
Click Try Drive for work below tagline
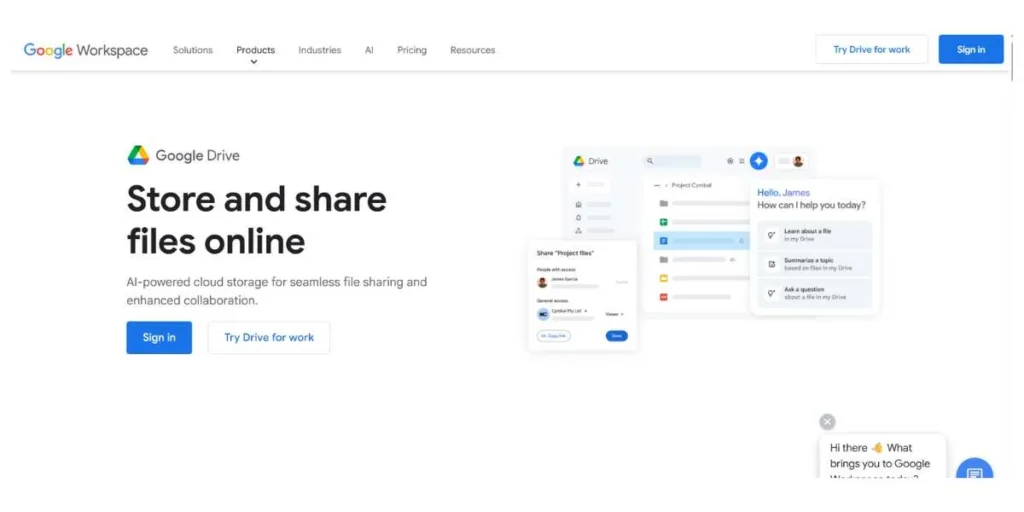[x=269, y=338]
